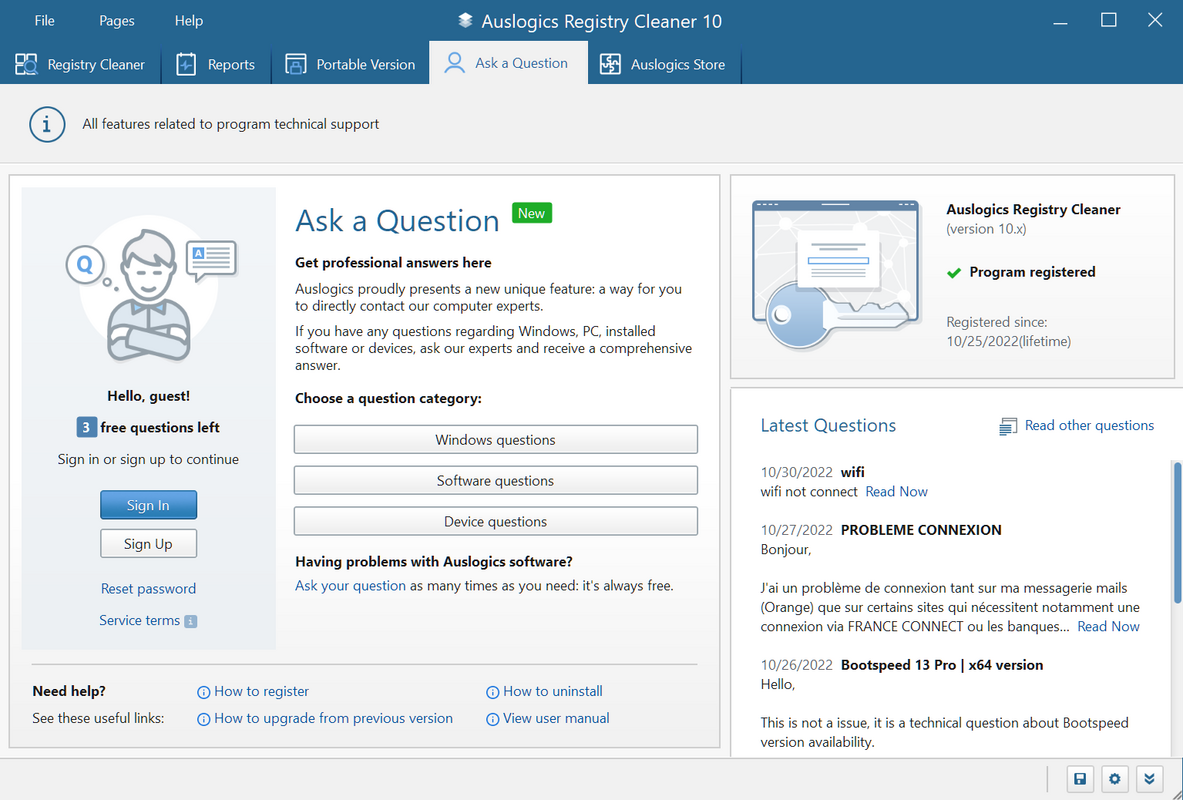Open How to upgrade from previous version

click(x=333, y=718)
